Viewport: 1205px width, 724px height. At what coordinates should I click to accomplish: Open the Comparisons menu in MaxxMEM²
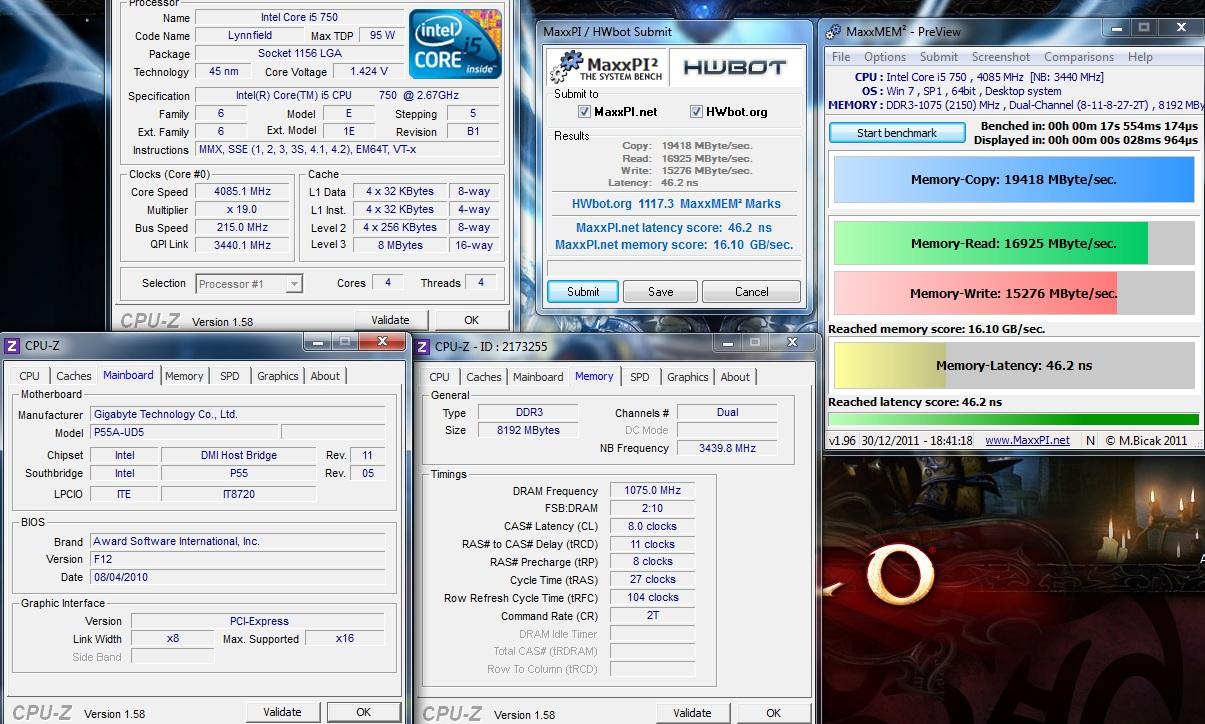point(1078,57)
